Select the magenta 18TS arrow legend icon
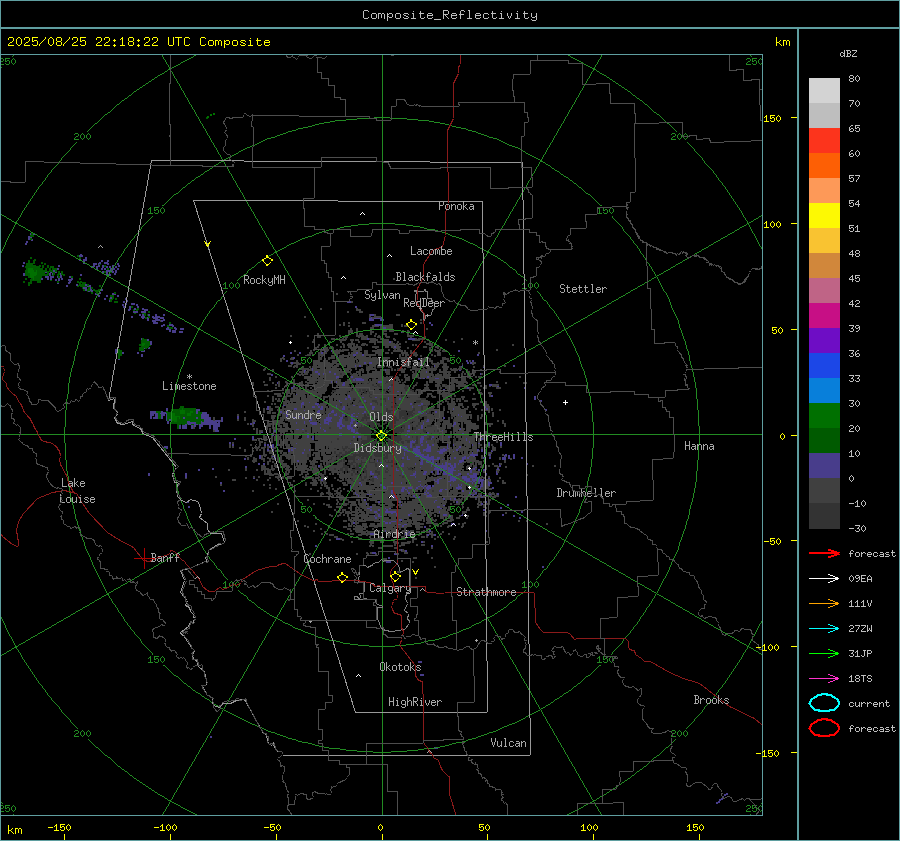The height and width of the screenshot is (841, 900). coord(824,679)
